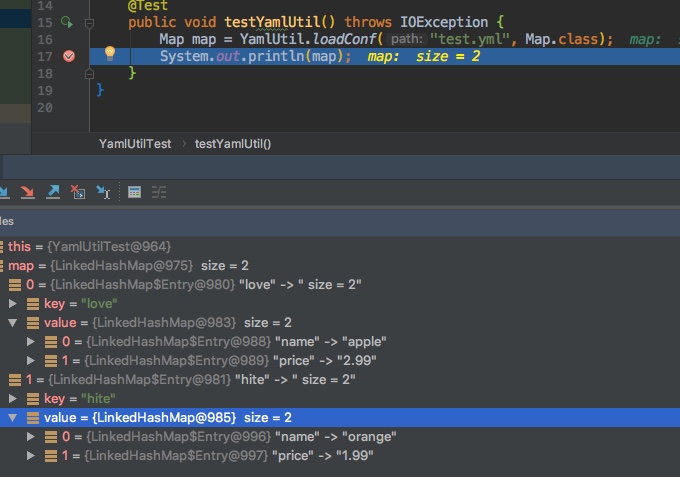Collapse the value LinkedHashMap@983 node
The image size is (680, 477).
click(13, 322)
